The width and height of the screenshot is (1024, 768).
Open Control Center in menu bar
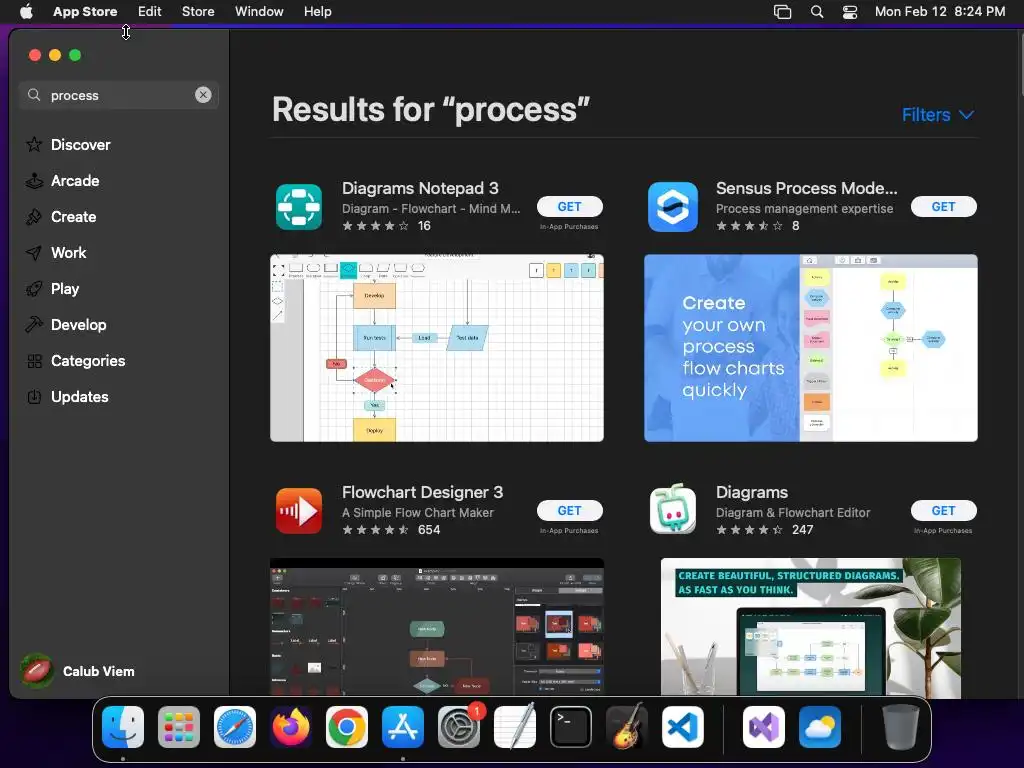pyautogui.click(x=850, y=12)
